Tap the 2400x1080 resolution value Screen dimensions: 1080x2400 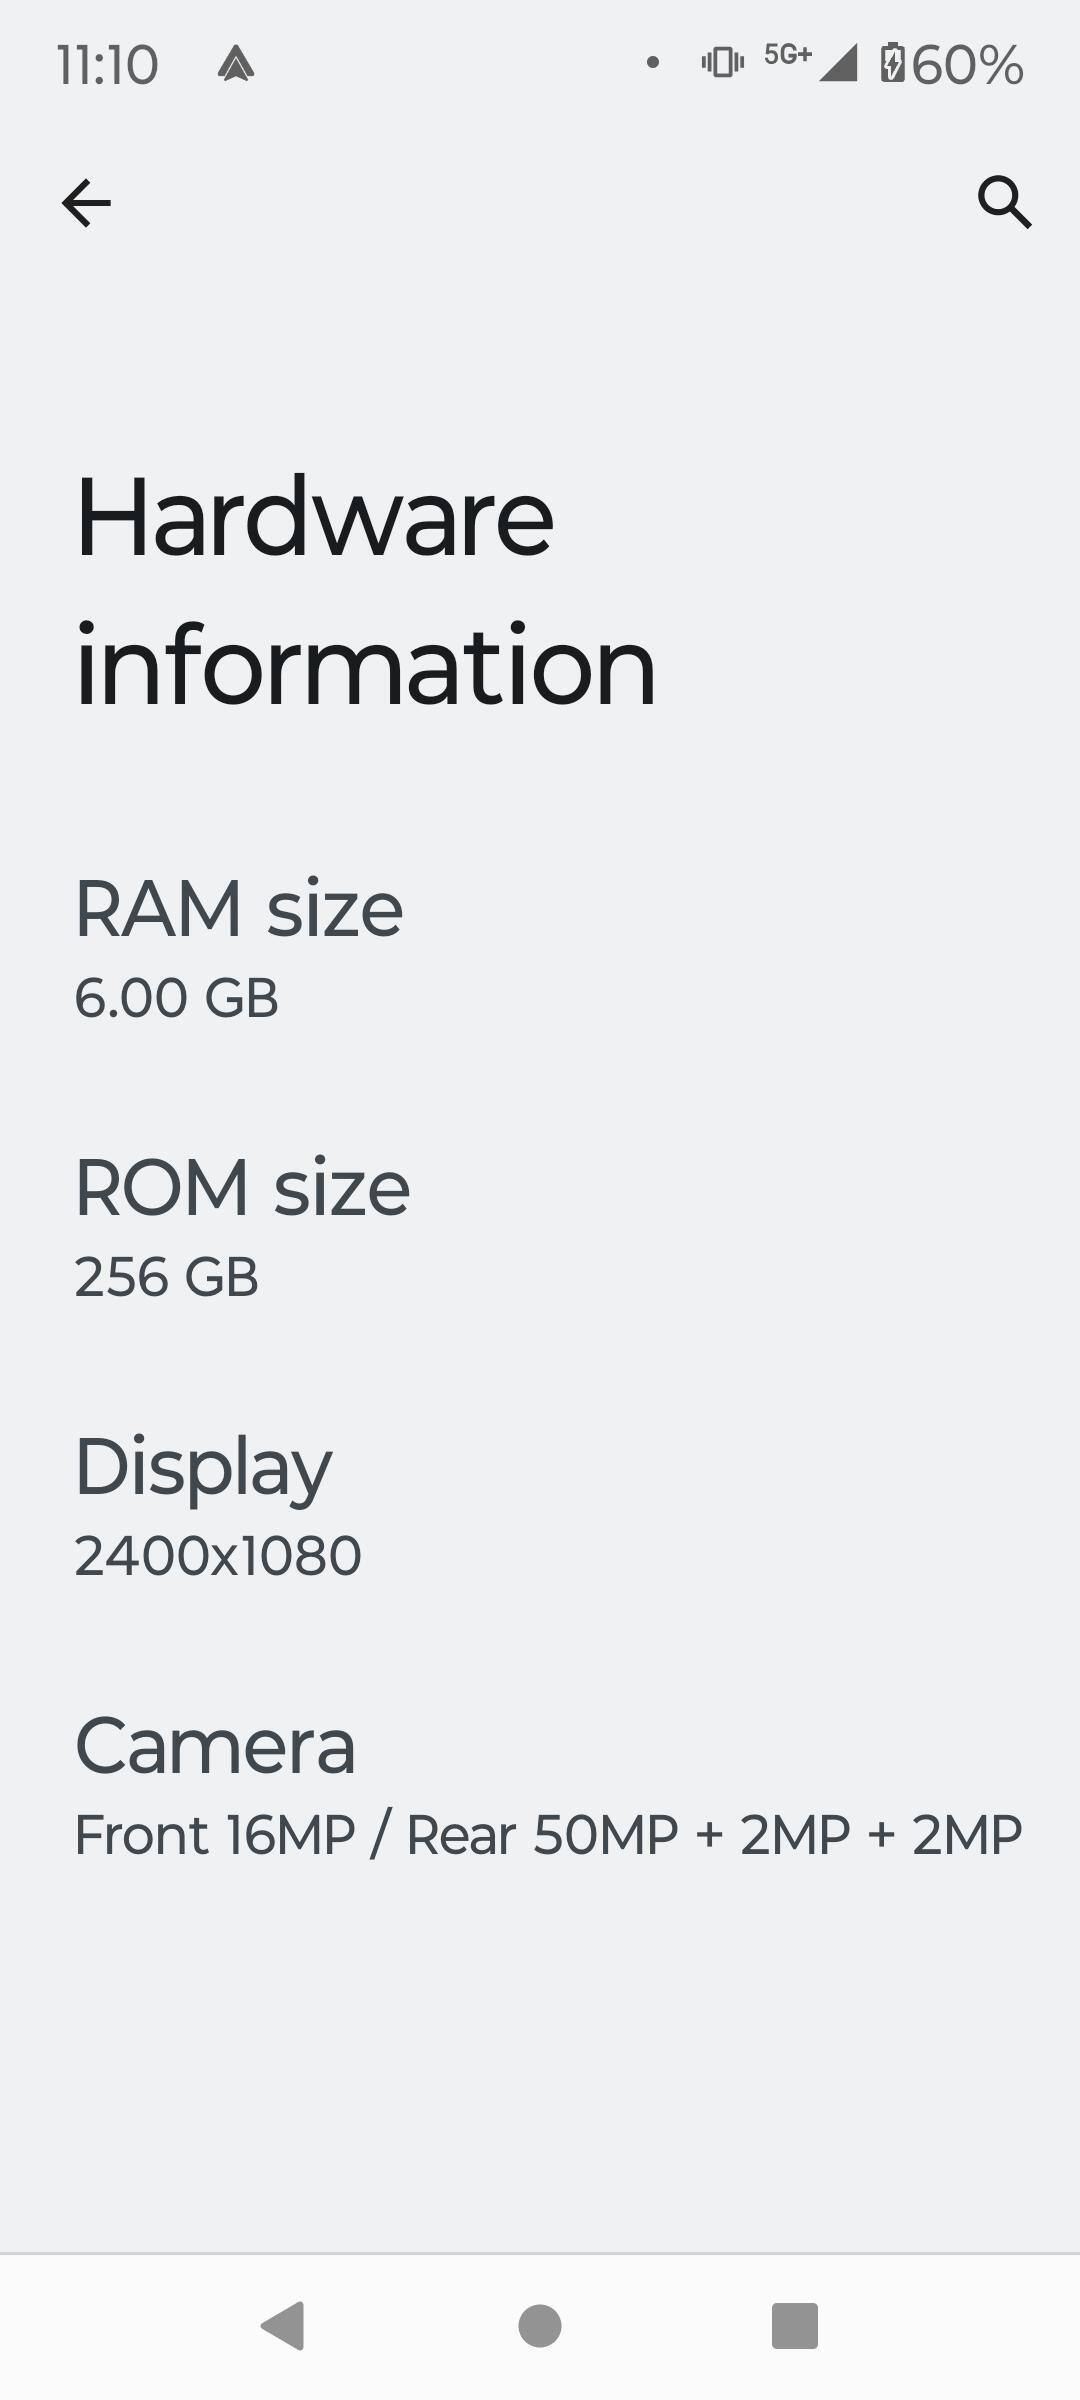(x=218, y=1556)
